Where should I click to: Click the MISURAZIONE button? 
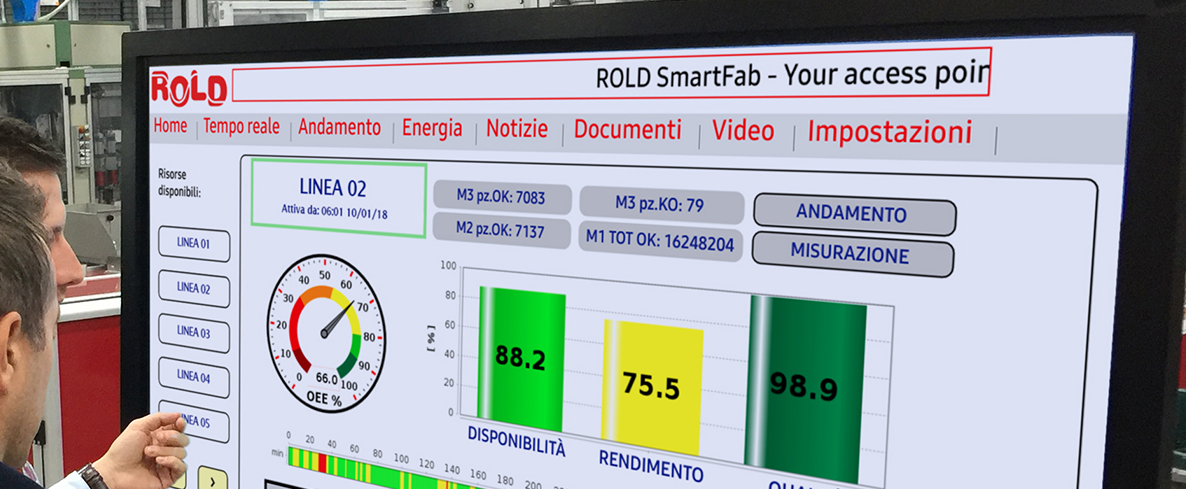point(852,253)
